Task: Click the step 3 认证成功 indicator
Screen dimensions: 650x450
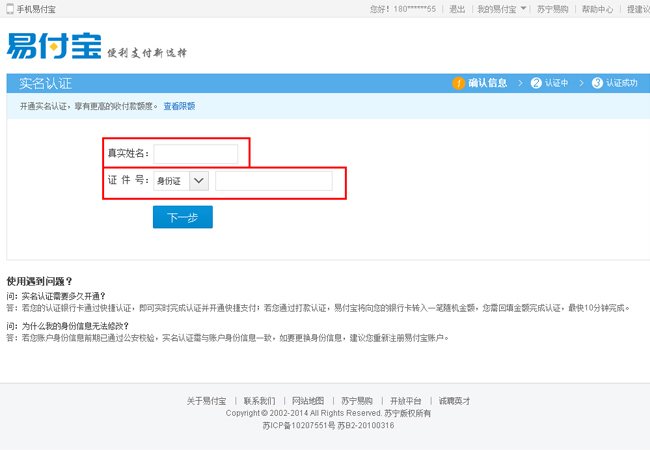Action: click(614, 83)
